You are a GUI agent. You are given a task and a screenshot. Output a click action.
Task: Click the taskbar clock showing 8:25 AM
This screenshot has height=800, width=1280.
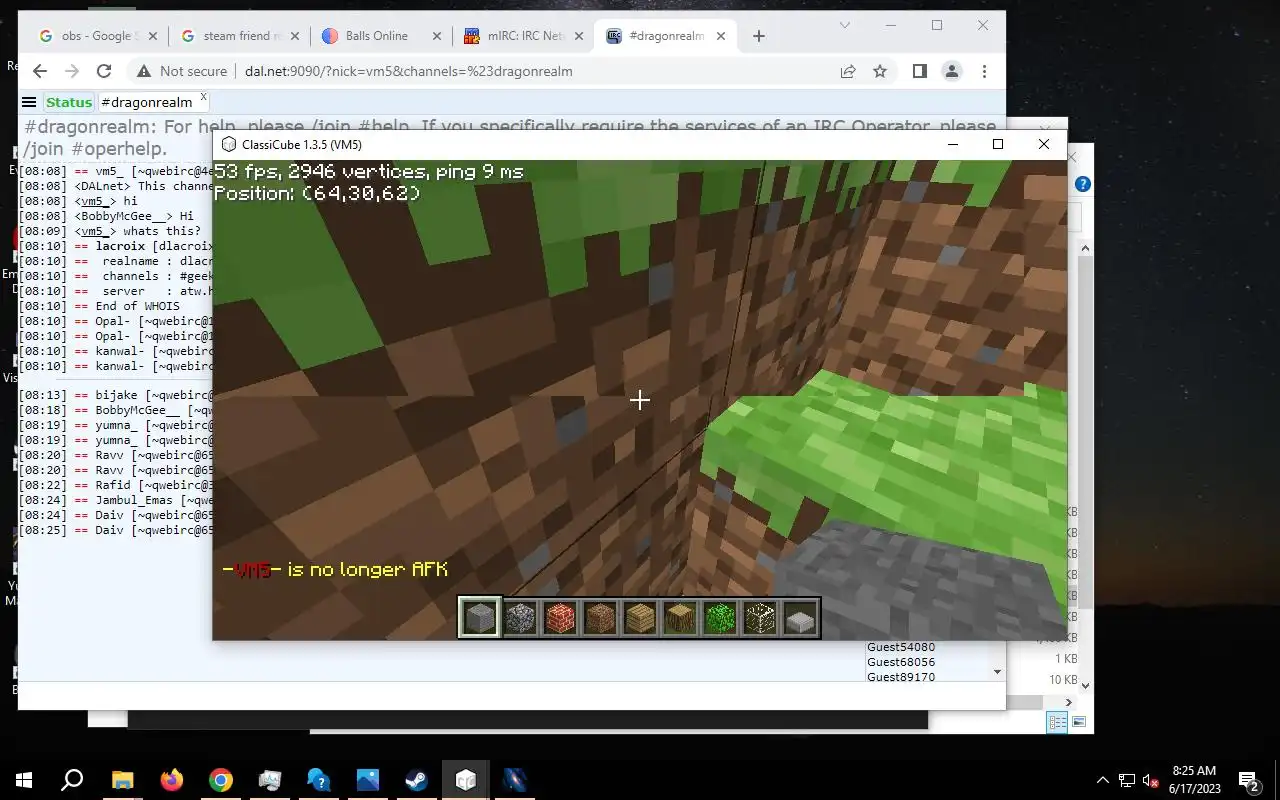click(x=1194, y=780)
